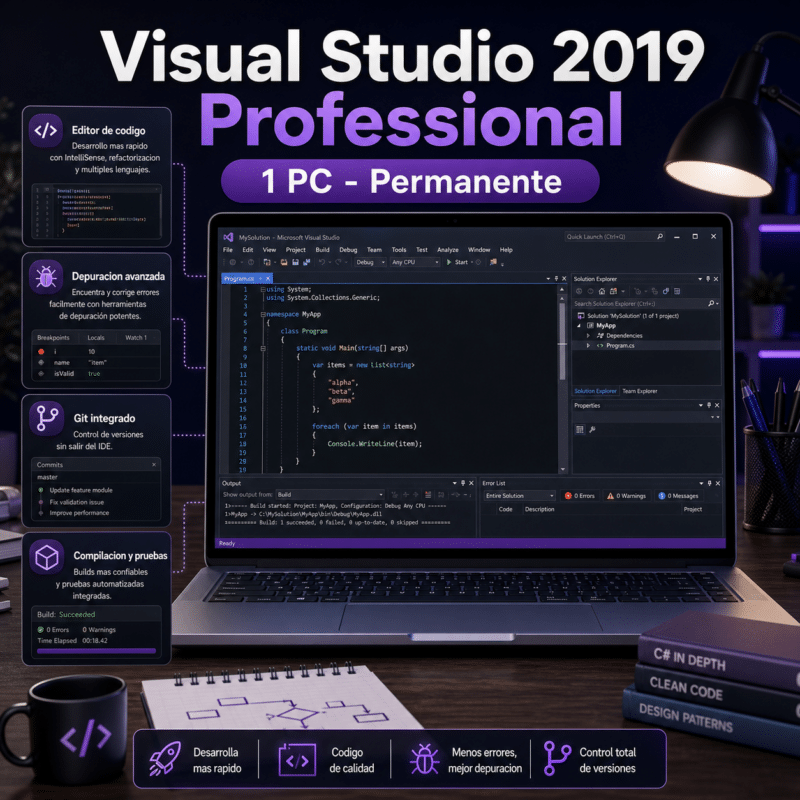Click the Categorized grid icon in Properties

pos(580,430)
